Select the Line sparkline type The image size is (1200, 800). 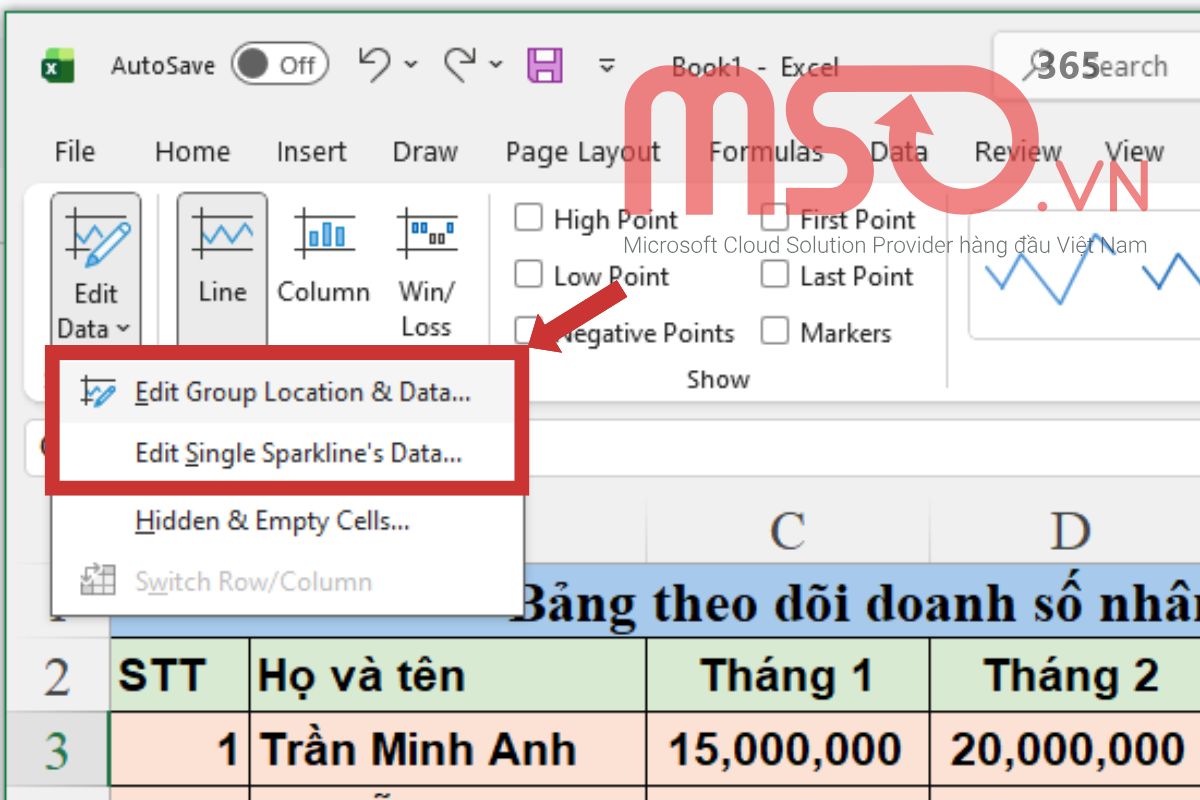coord(222,268)
